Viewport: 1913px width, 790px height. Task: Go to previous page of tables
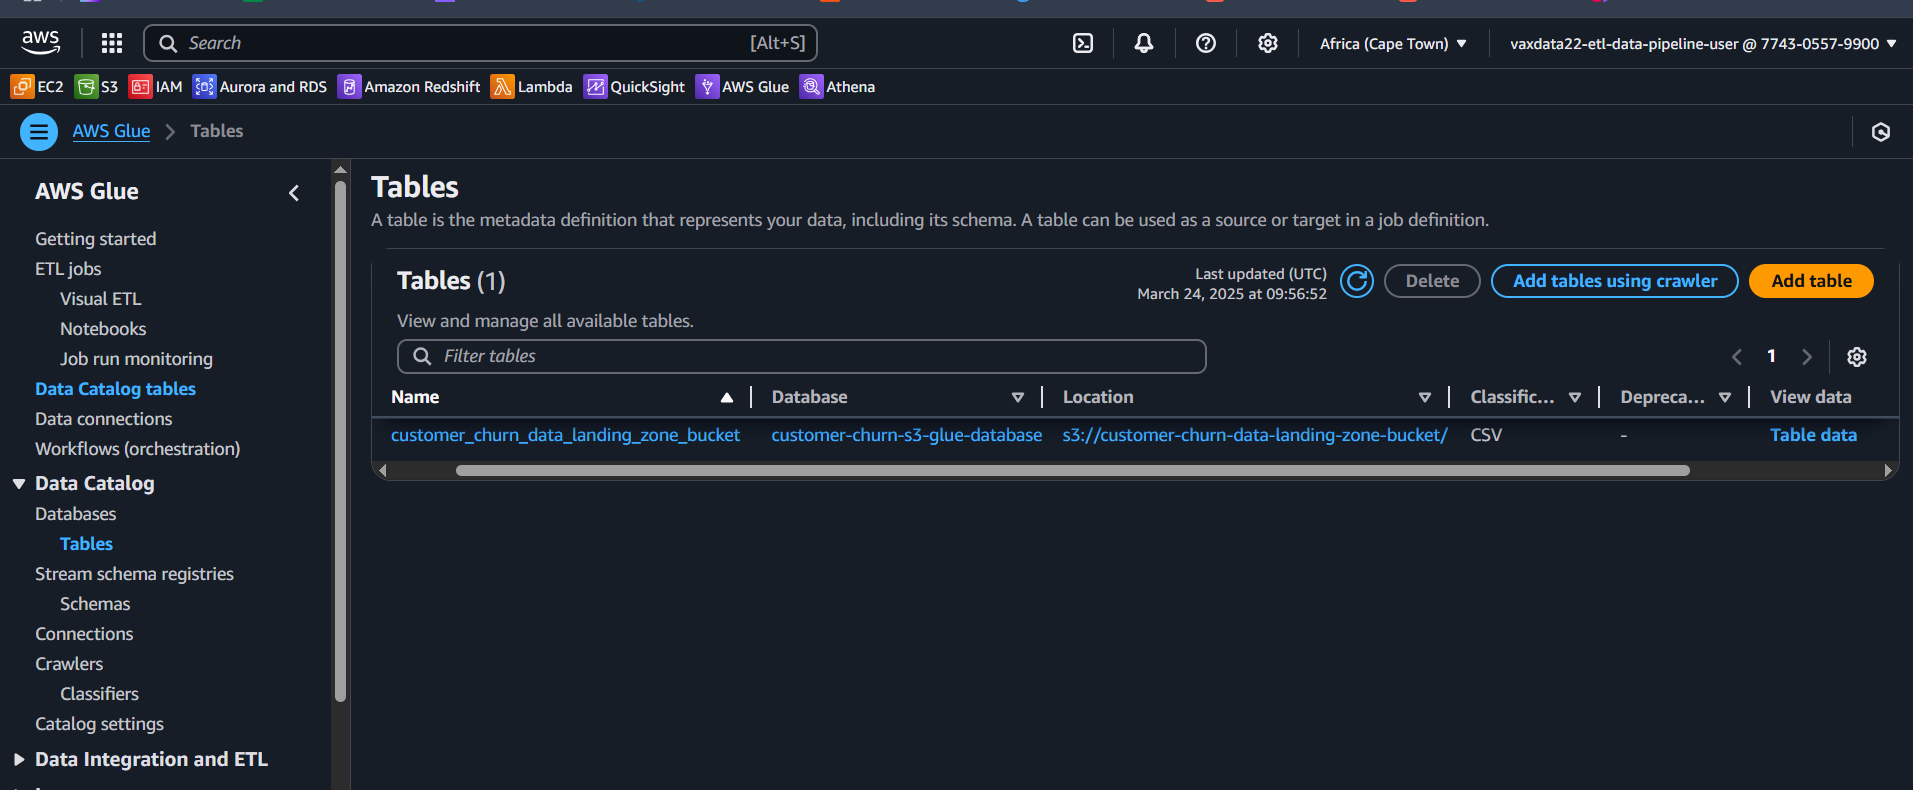coord(1737,357)
